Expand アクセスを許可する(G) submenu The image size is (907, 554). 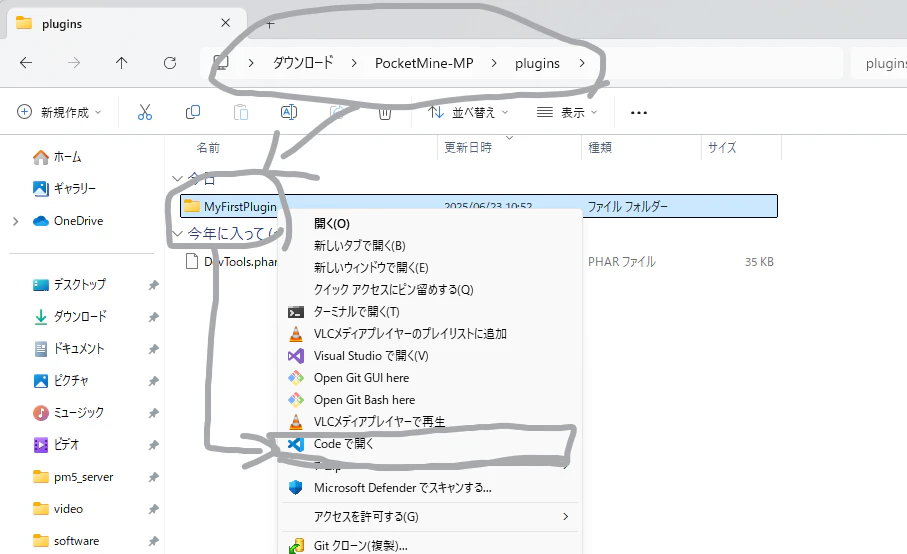tap(430, 516)
